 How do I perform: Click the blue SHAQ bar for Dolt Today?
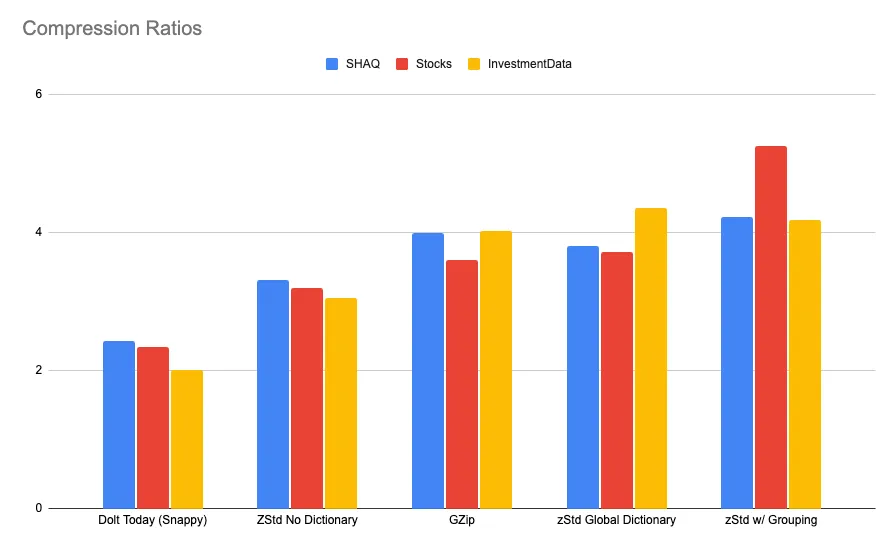coord(119,425)
